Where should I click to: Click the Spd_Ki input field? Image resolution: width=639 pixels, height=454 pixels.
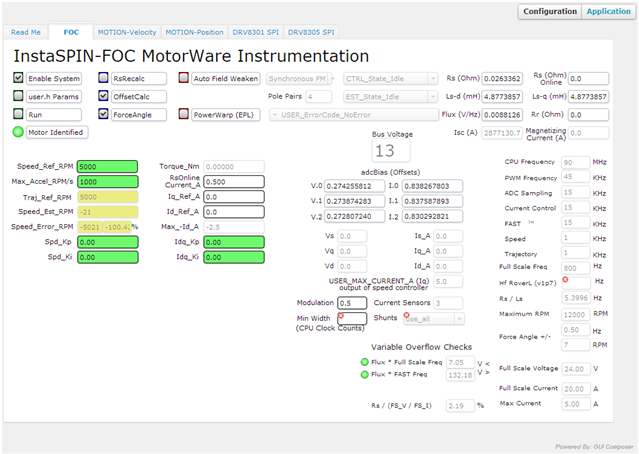click(108, 257)
